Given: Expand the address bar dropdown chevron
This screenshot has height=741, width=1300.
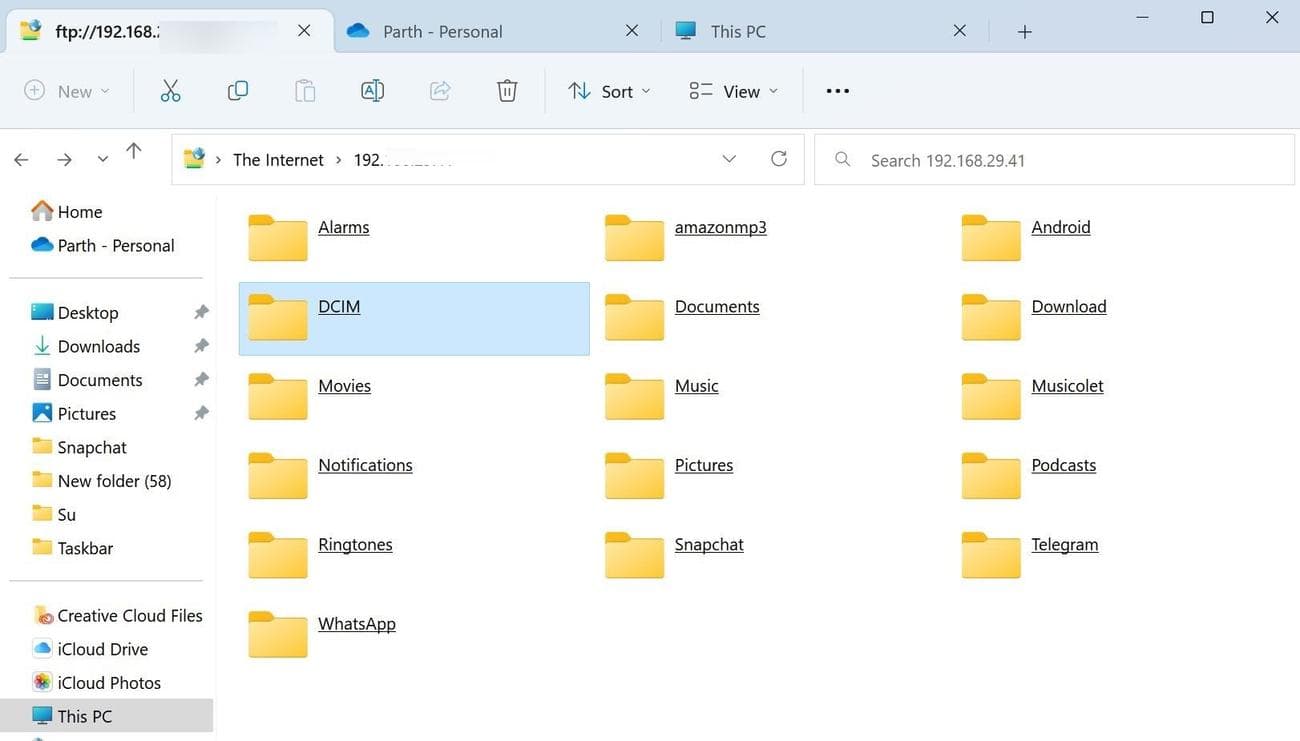Looking at the screenshot, I should 729,158.
